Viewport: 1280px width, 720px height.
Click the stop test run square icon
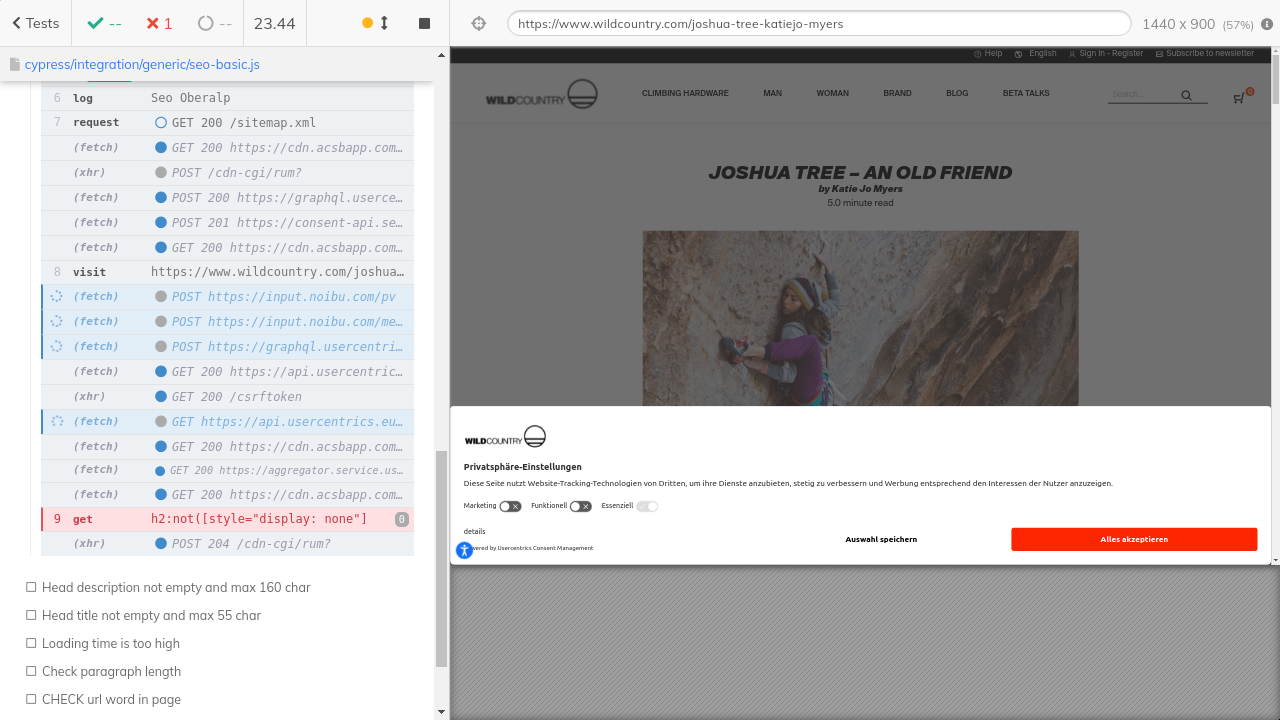point(424,23)
